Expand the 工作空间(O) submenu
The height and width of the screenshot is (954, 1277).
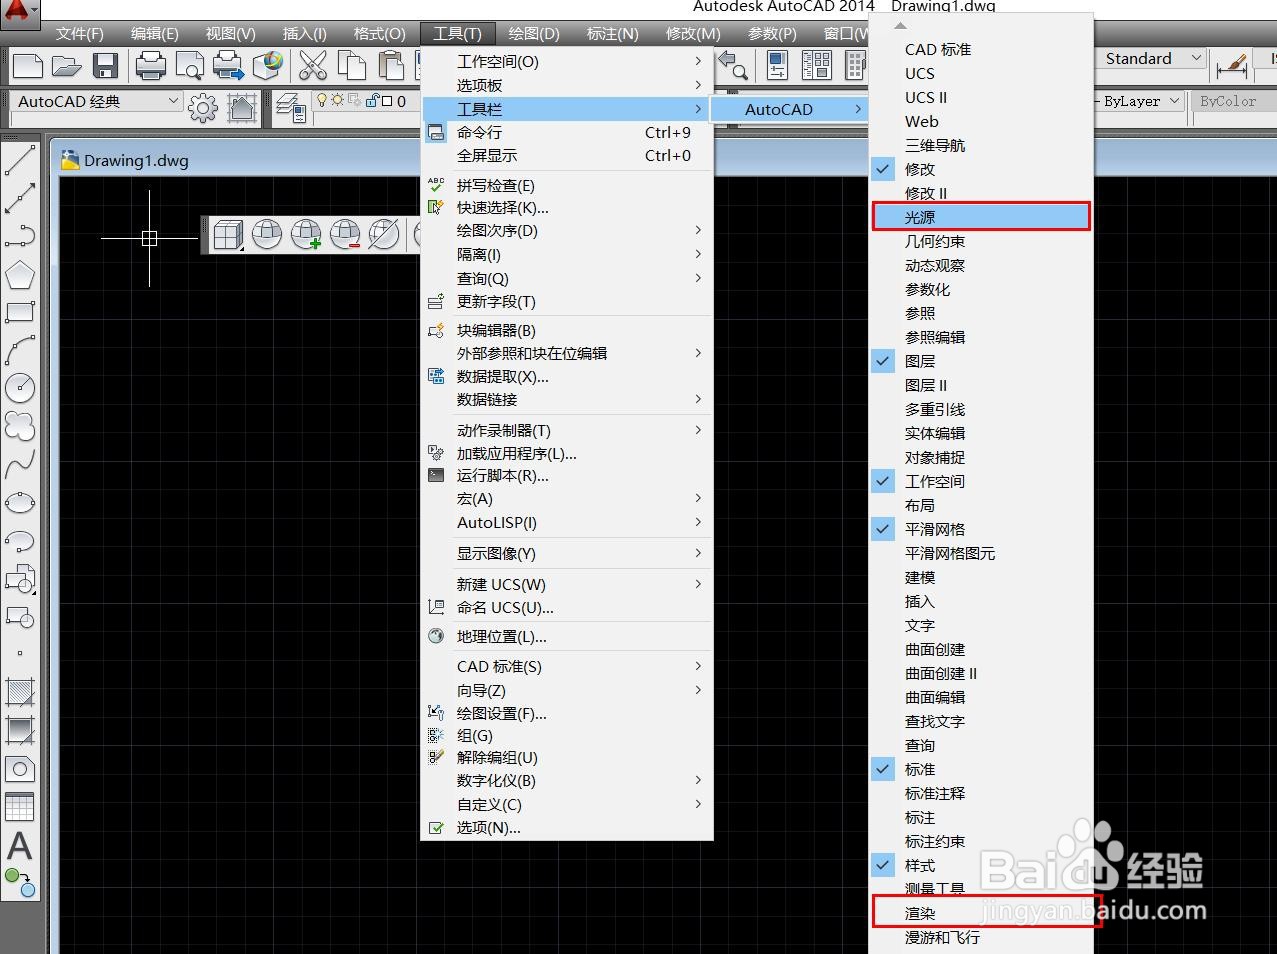(567, 61)
